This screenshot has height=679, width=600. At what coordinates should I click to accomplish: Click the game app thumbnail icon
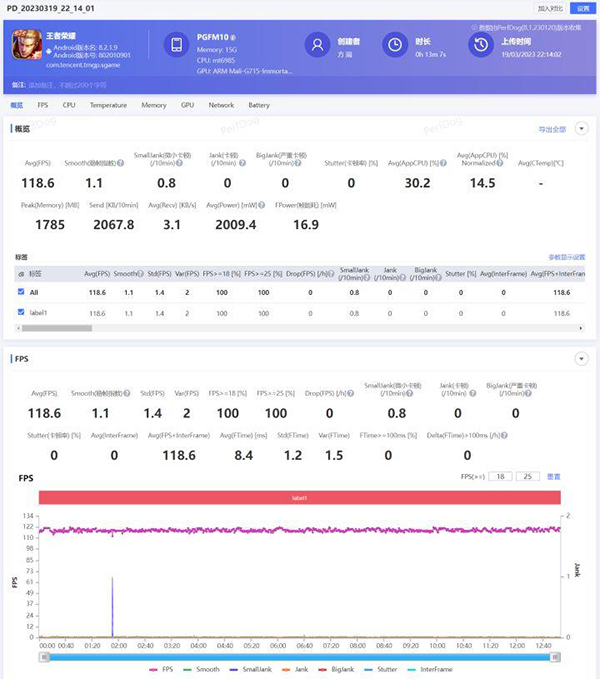[25, 44]
